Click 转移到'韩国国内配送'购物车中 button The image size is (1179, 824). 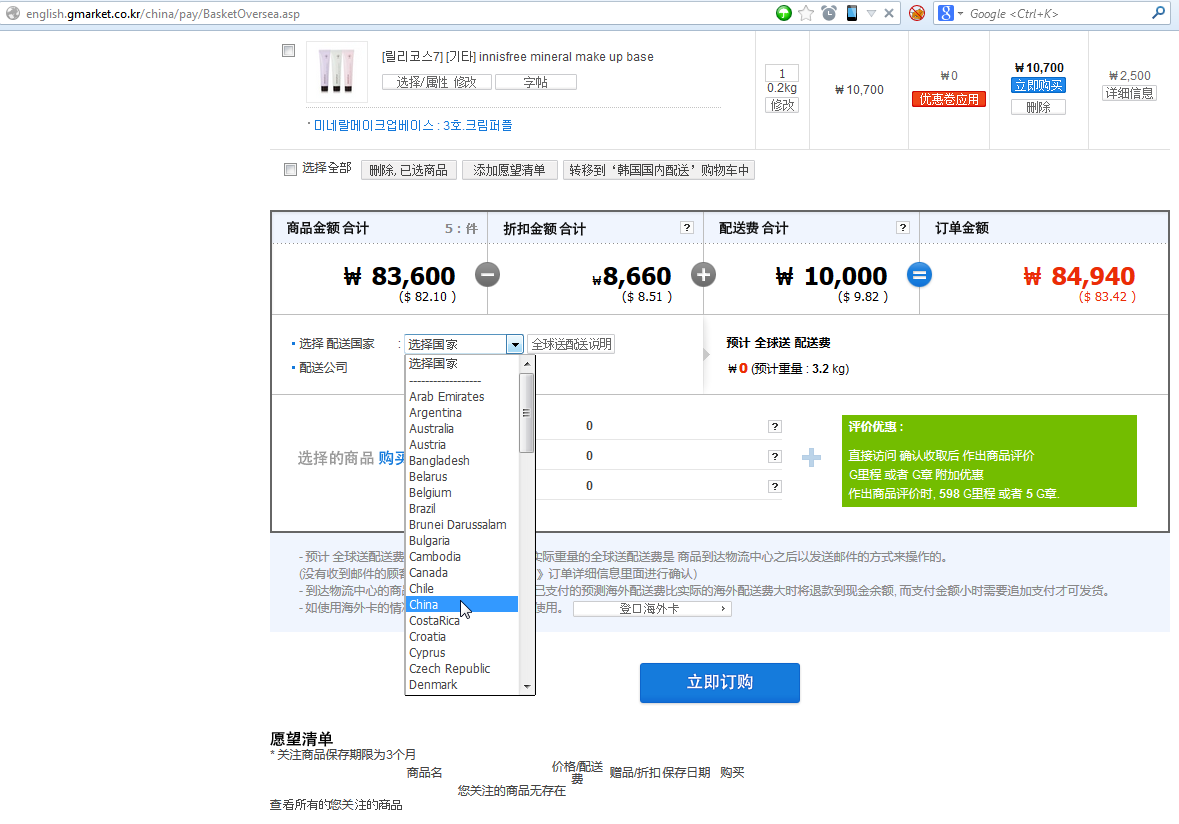659,170
